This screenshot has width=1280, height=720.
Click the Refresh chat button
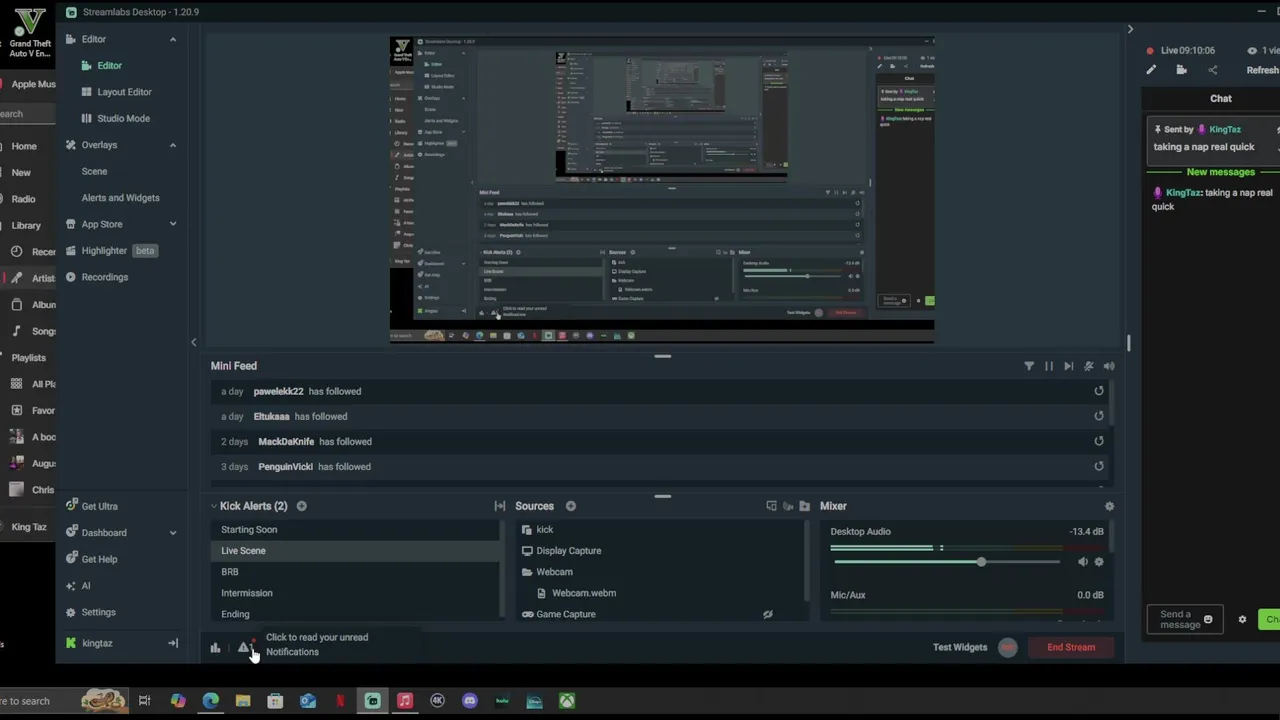pyautogui.click(x=1262, y=70)
